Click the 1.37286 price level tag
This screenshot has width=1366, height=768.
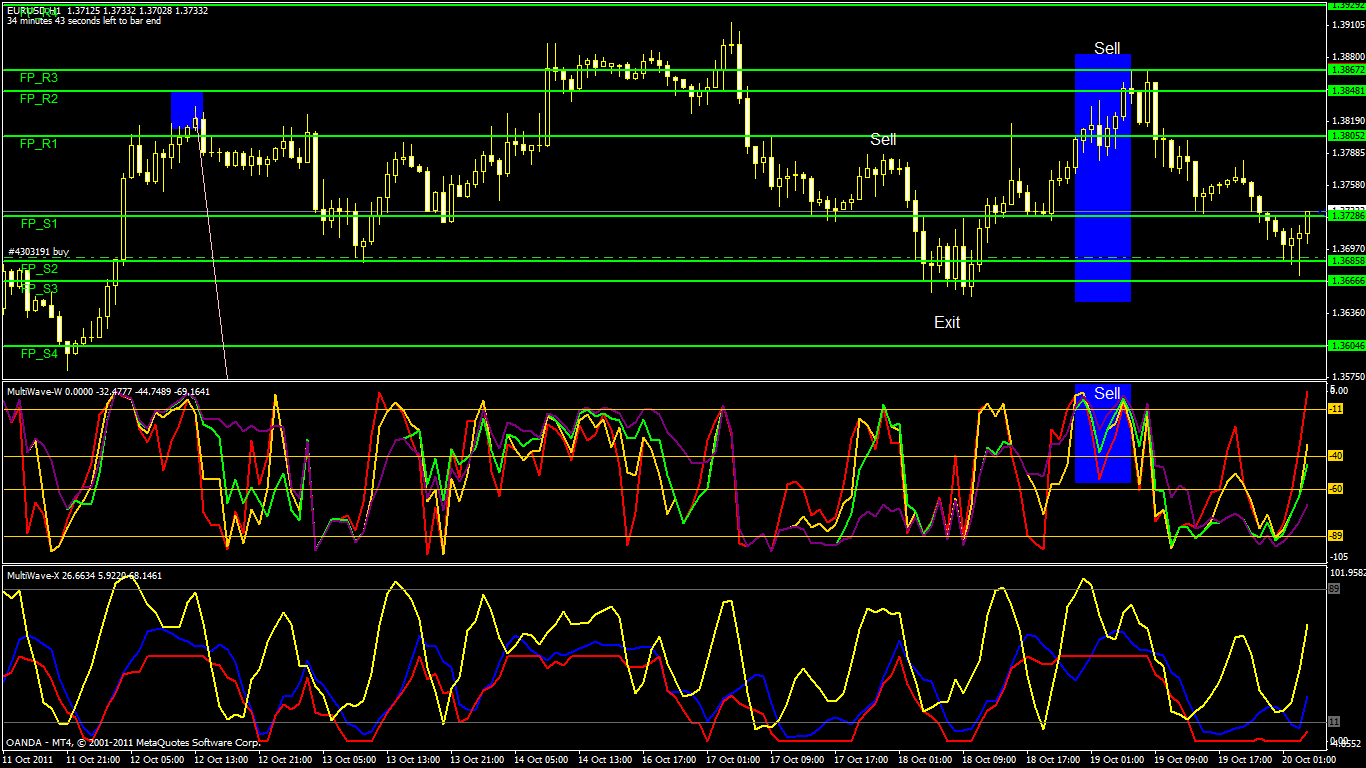(1346, 215)
